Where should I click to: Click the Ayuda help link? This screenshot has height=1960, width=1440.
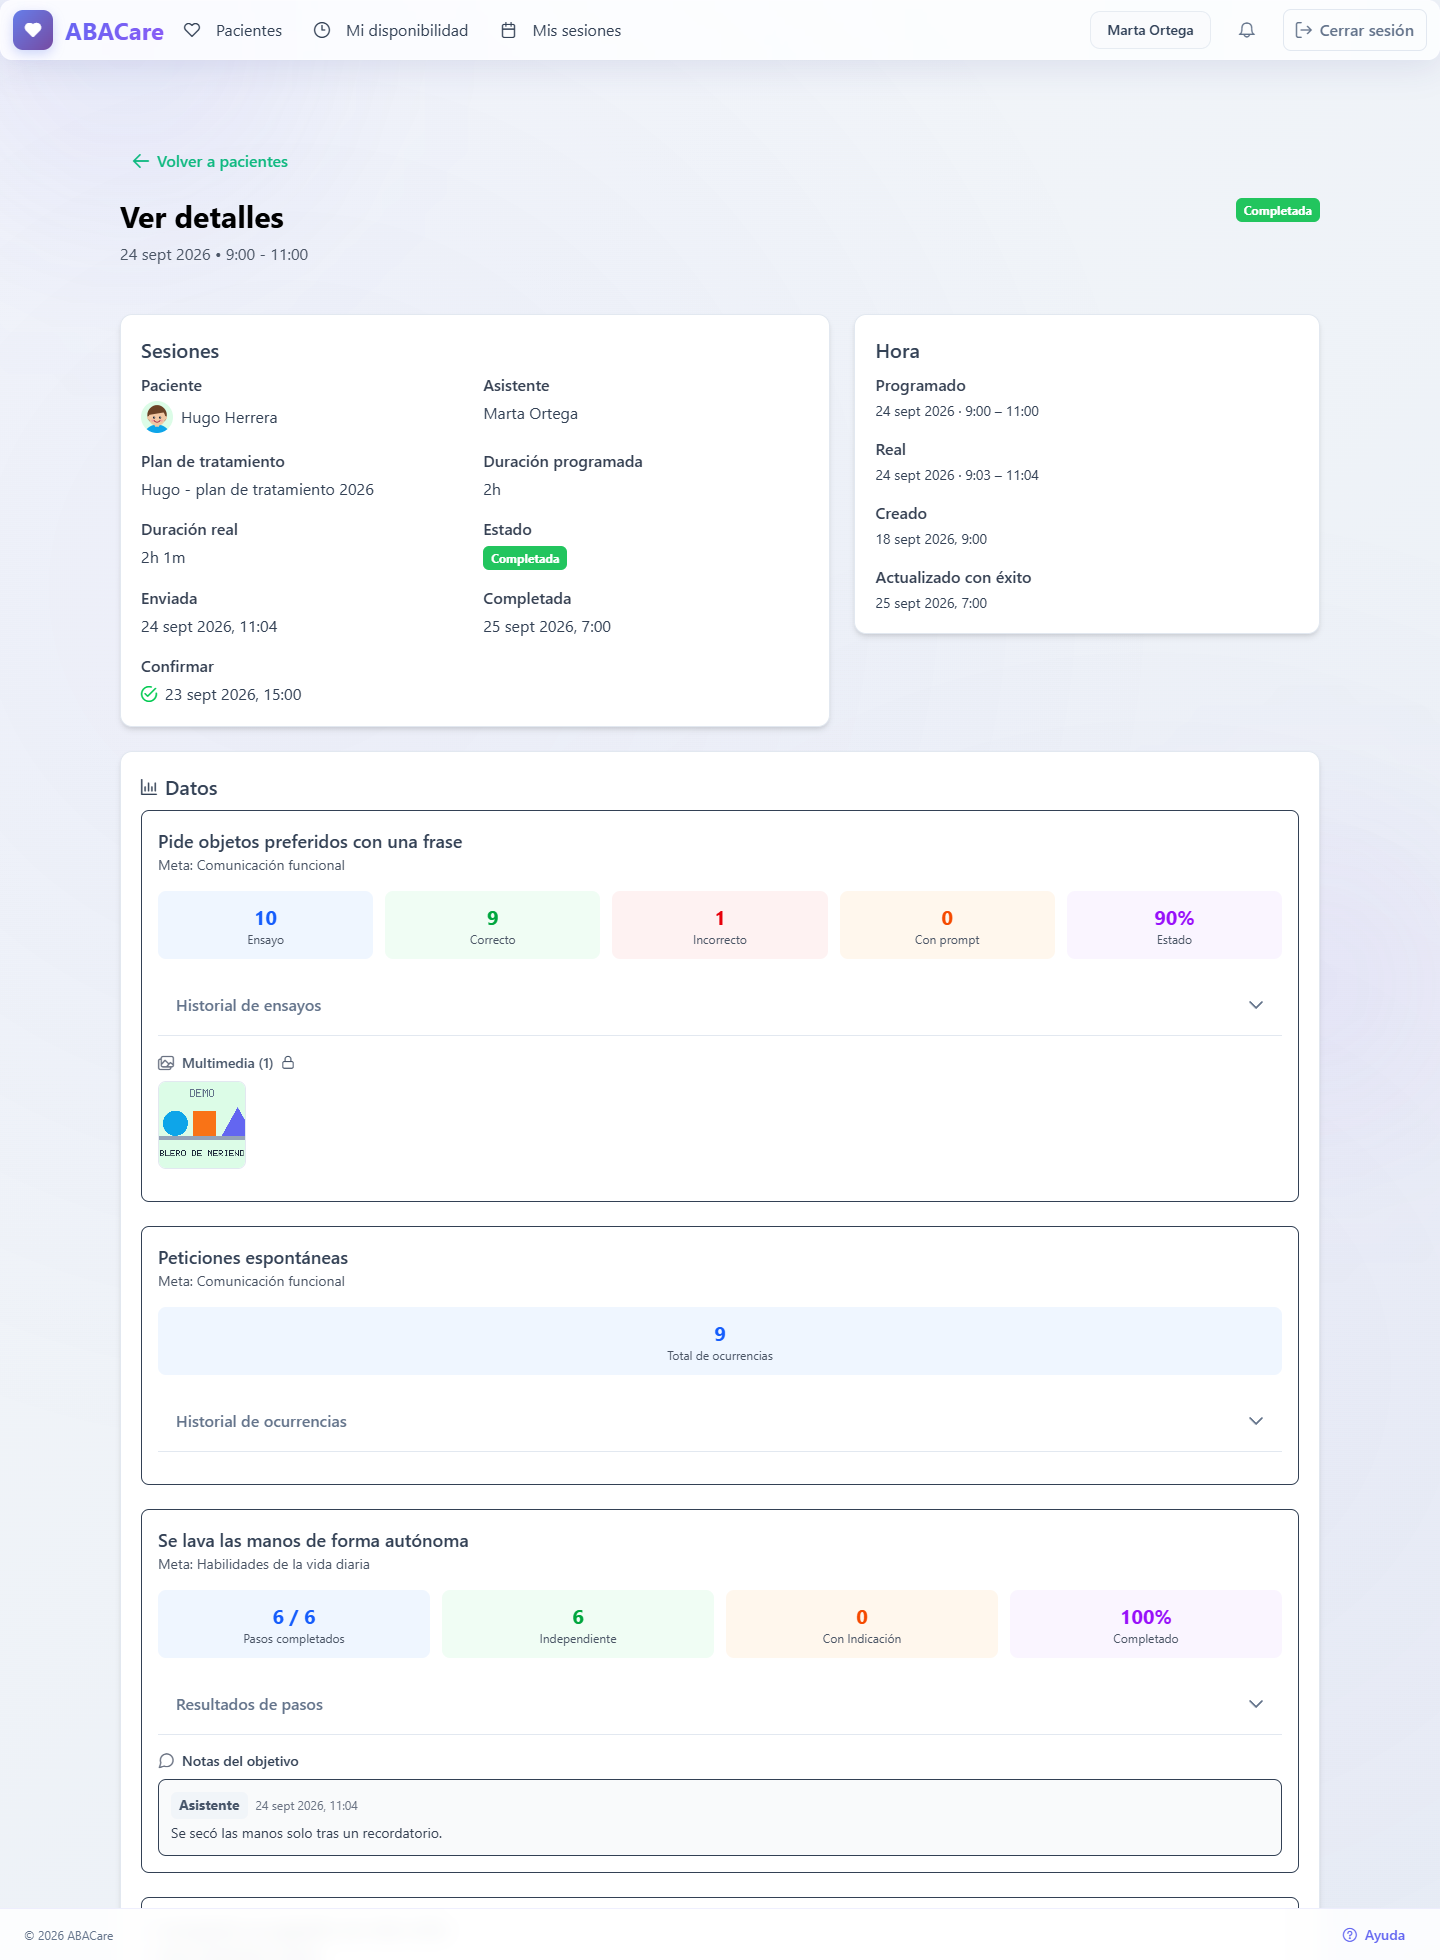point(1373,1935)
